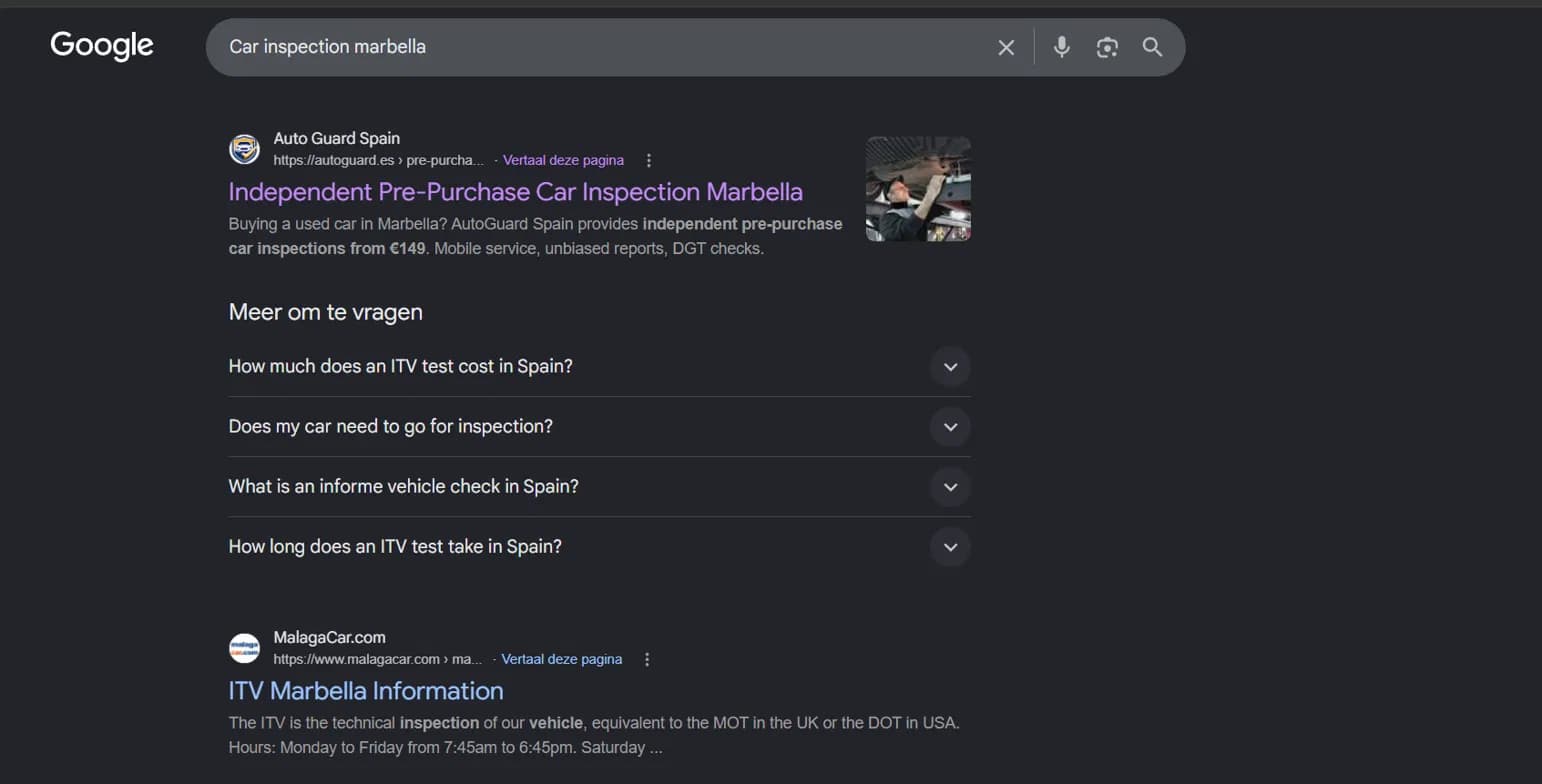Viewport: 1542px width, 784px height.
Task: Click the autoguard.es URL breadcrumb
Action: [378, 160]
